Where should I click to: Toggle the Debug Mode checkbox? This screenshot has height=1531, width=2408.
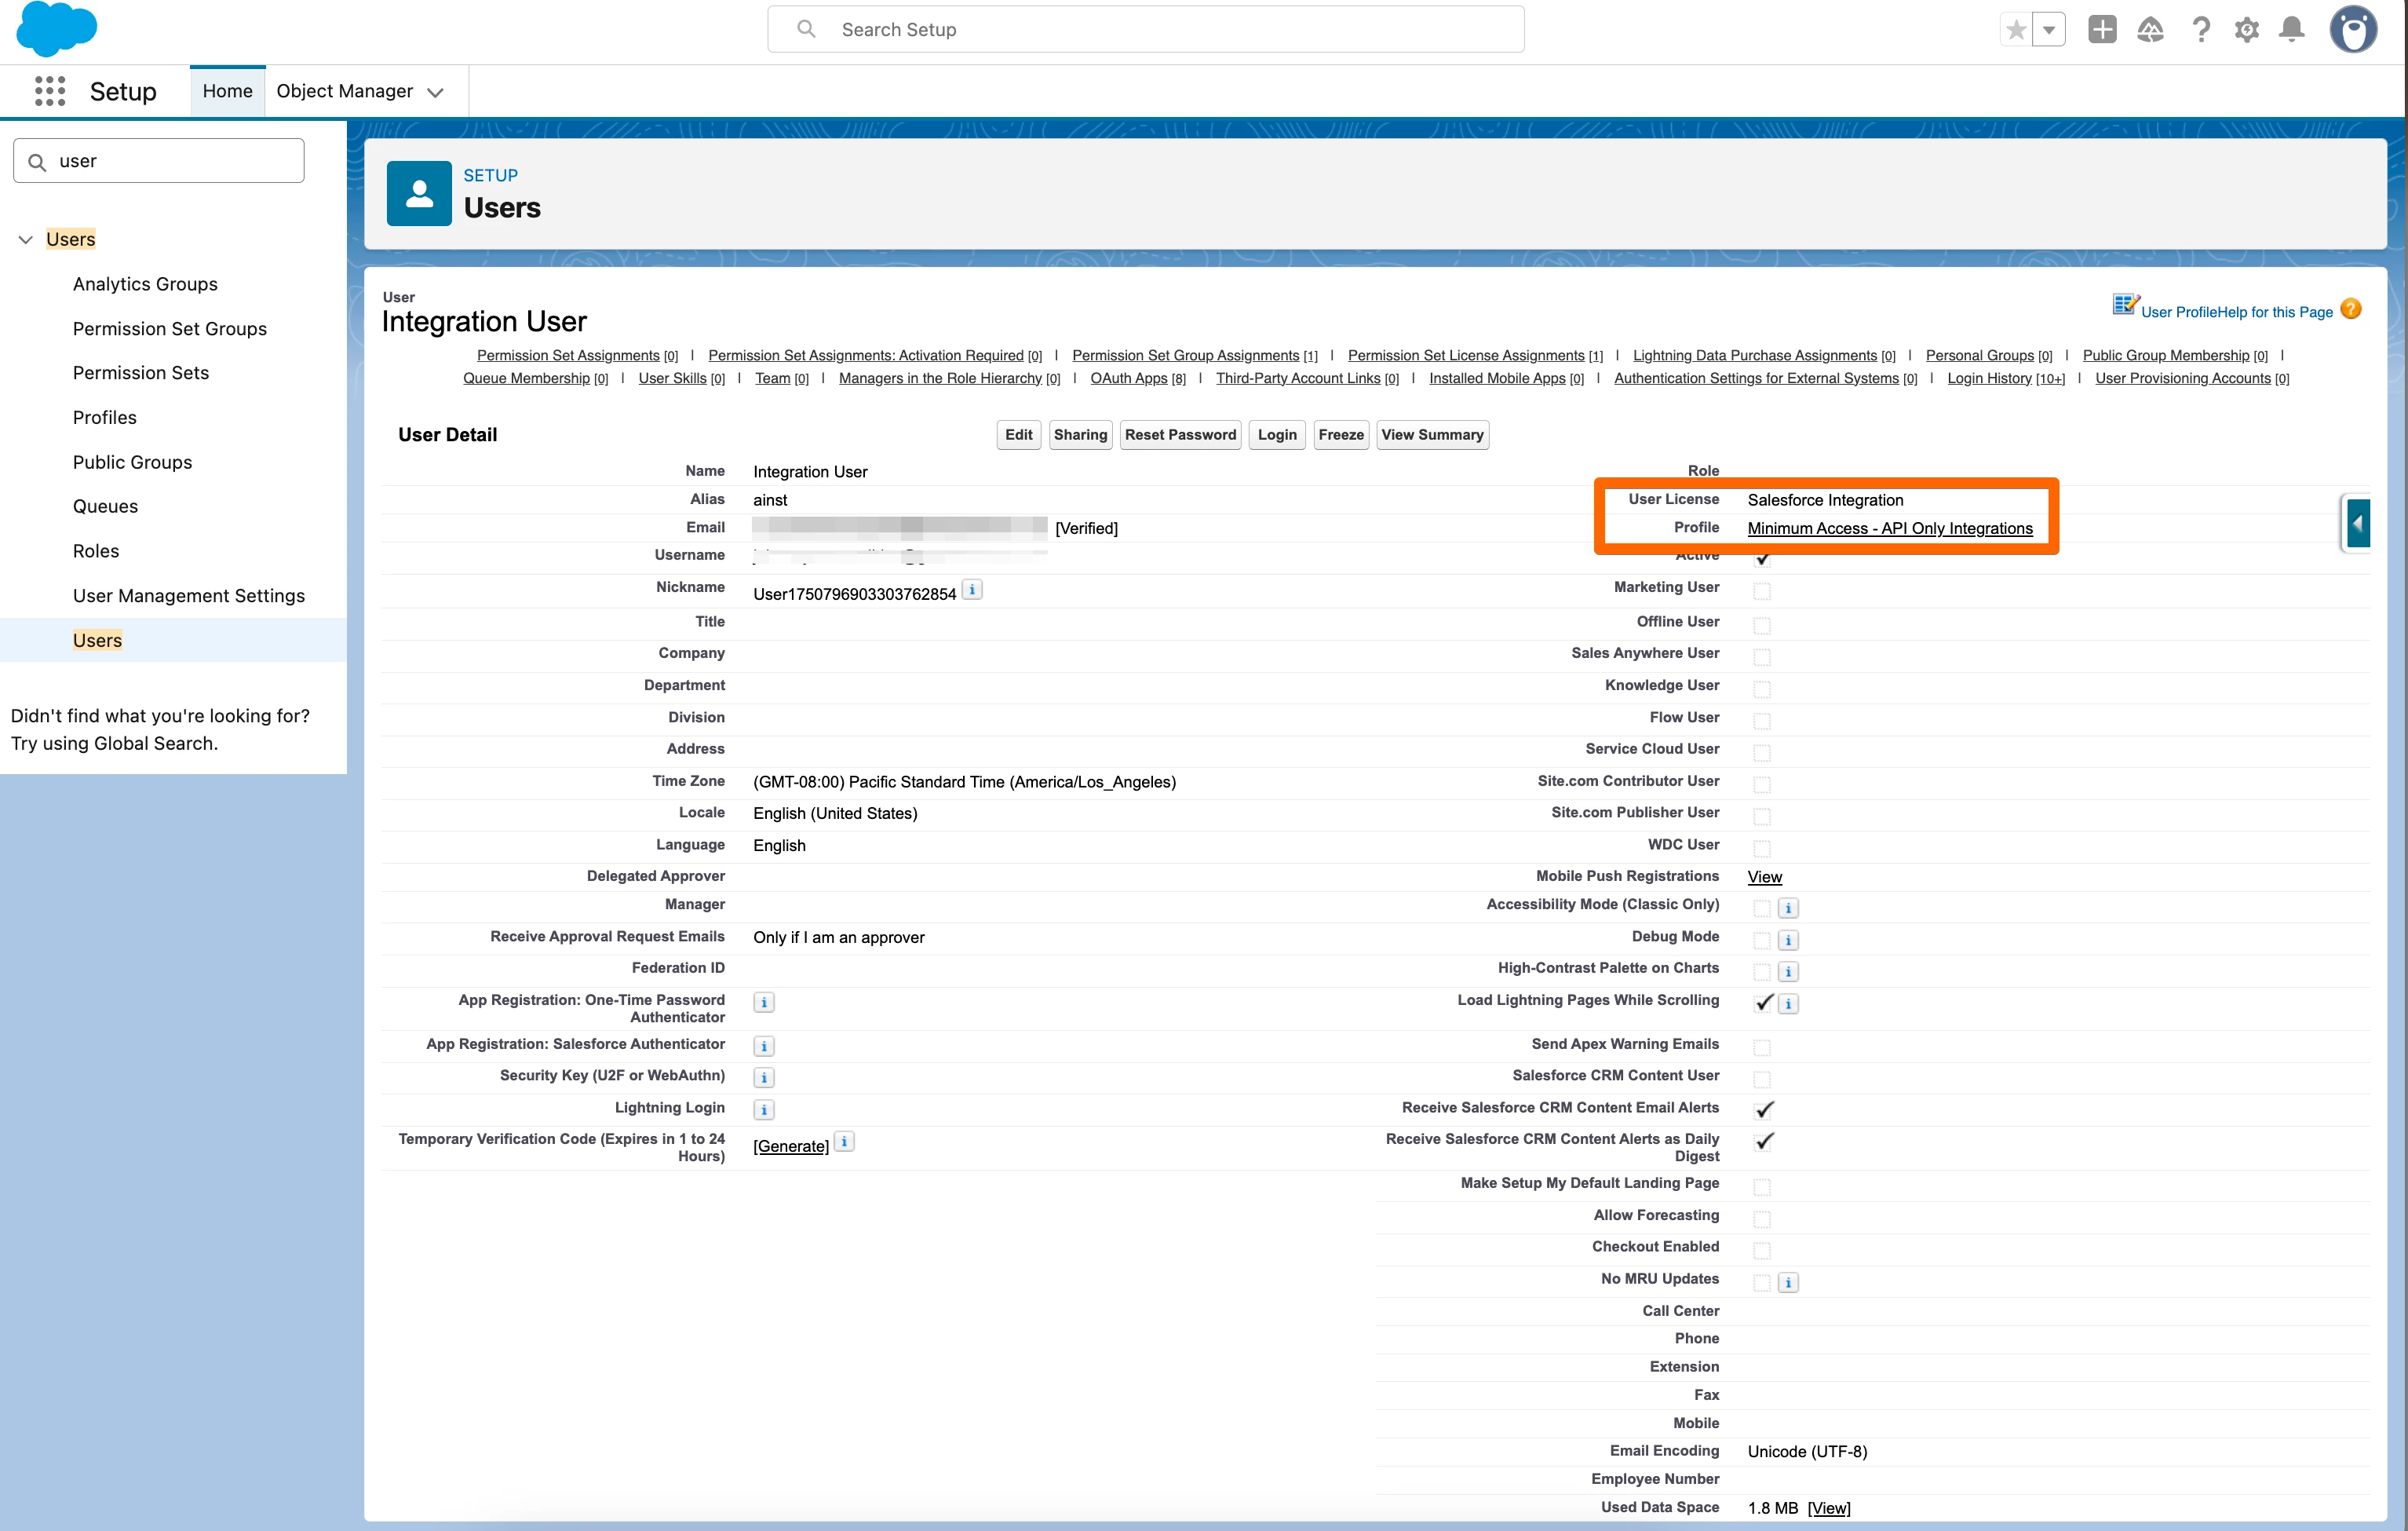[x=1762, y=940]
